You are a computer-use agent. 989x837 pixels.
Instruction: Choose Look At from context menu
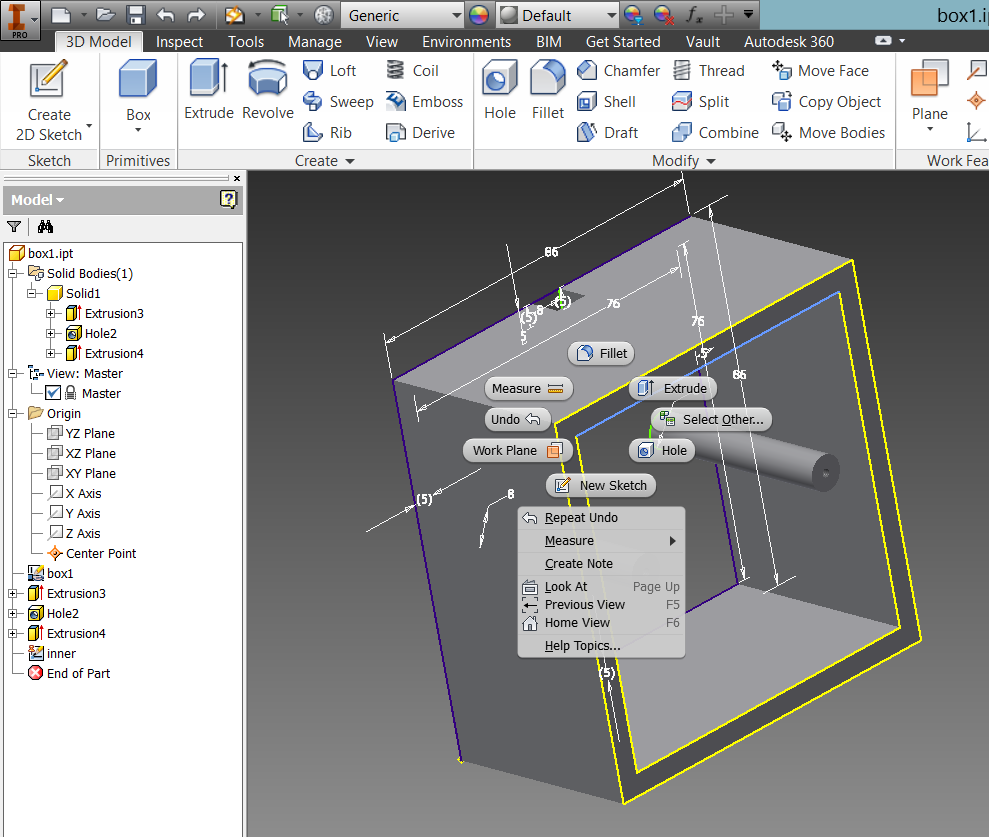point(566,587)
